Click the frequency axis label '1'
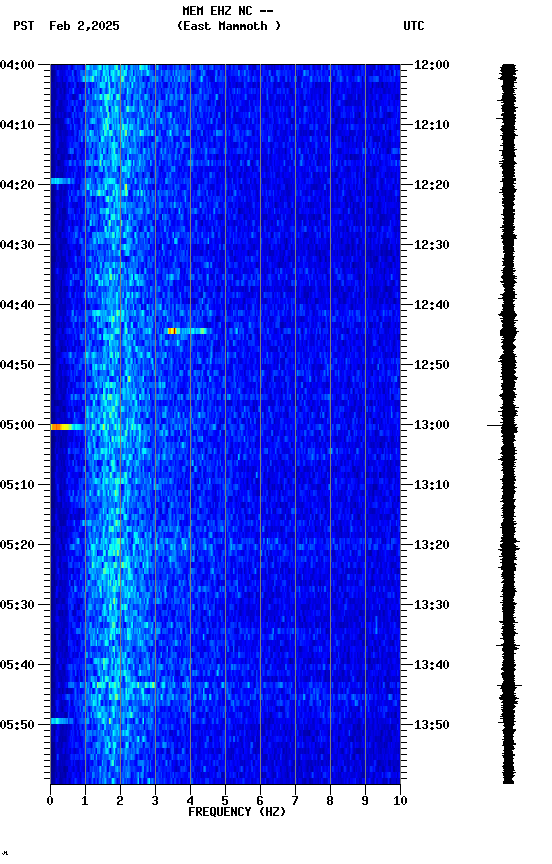 [x=85, y=801]
